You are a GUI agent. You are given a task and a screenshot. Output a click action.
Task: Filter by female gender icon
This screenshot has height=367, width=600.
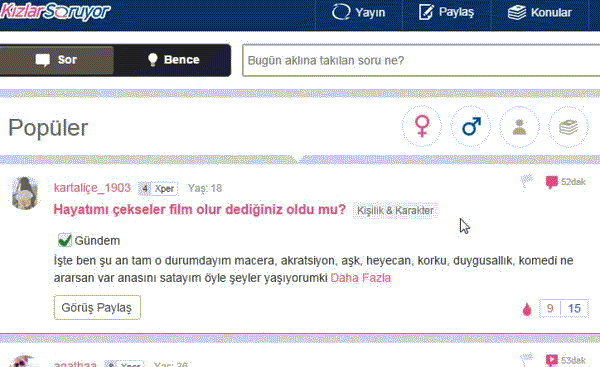click(422, 127)
